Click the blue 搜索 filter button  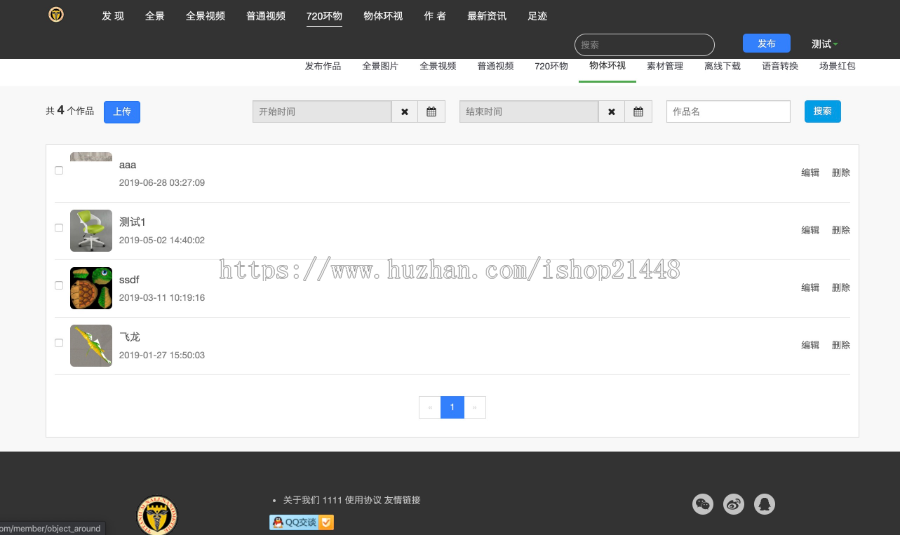coord(823,111)
